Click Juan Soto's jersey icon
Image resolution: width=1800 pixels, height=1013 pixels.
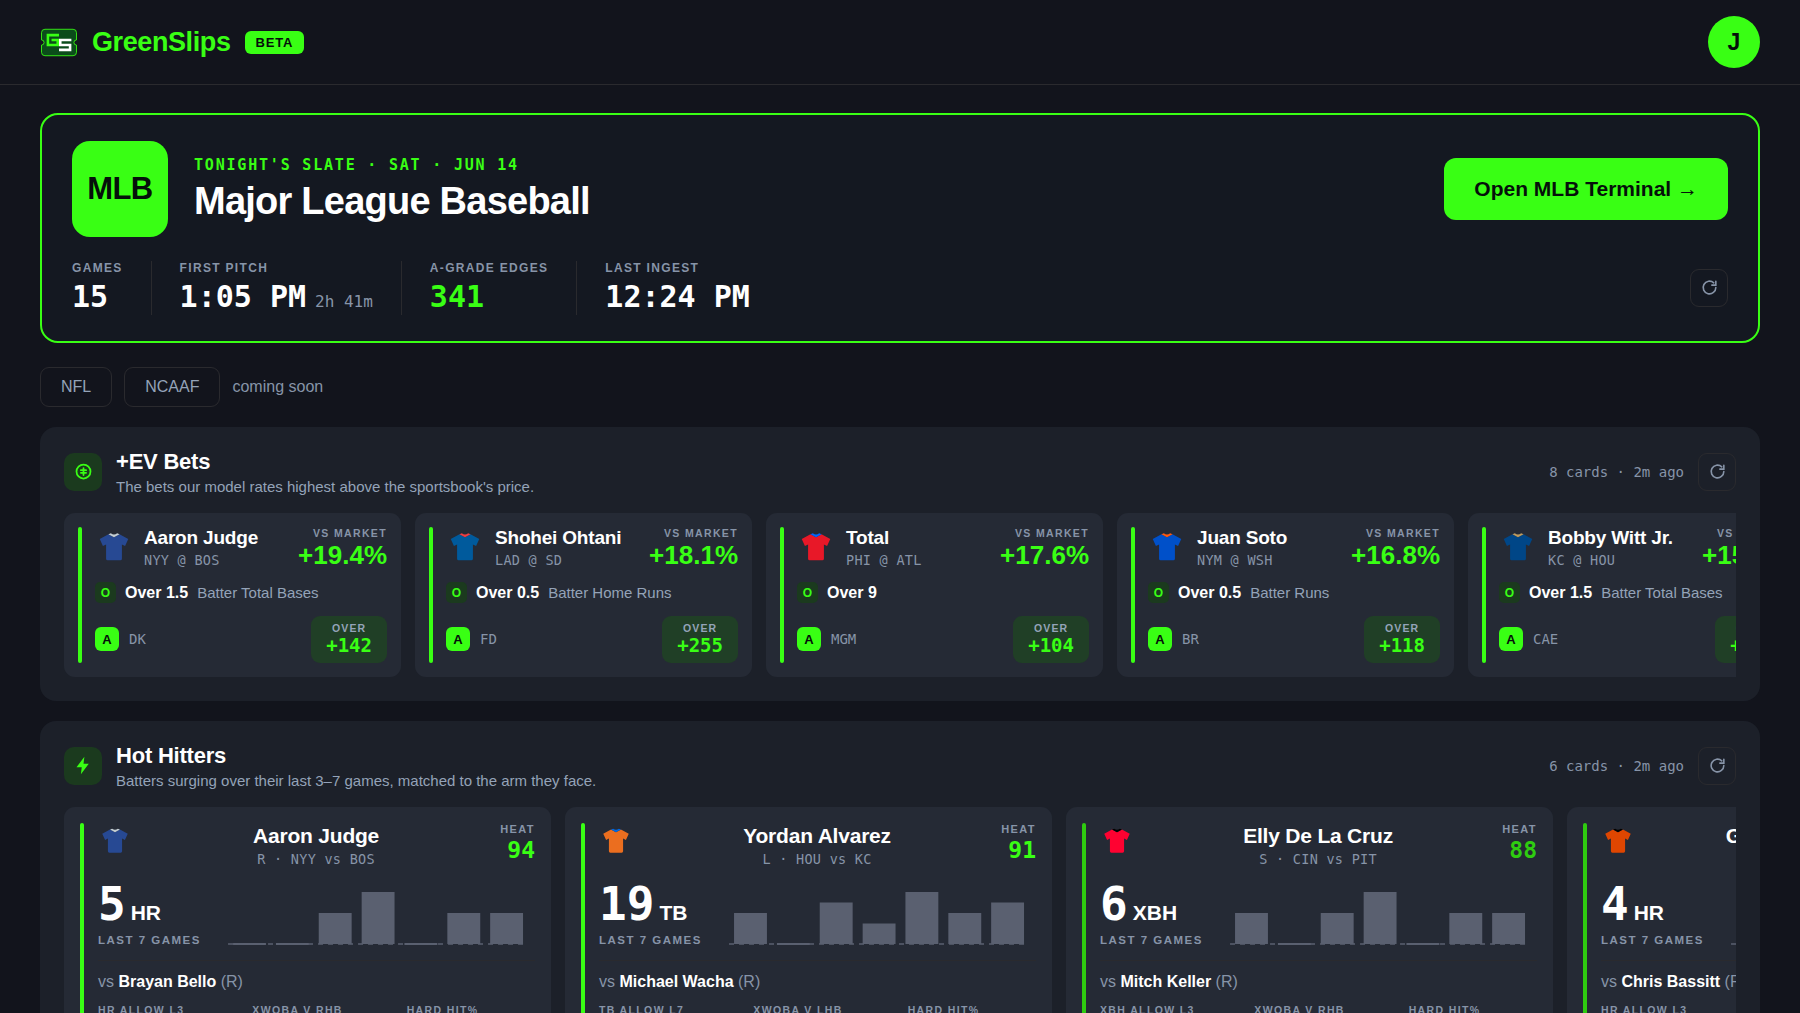[x=1167, y=547]
